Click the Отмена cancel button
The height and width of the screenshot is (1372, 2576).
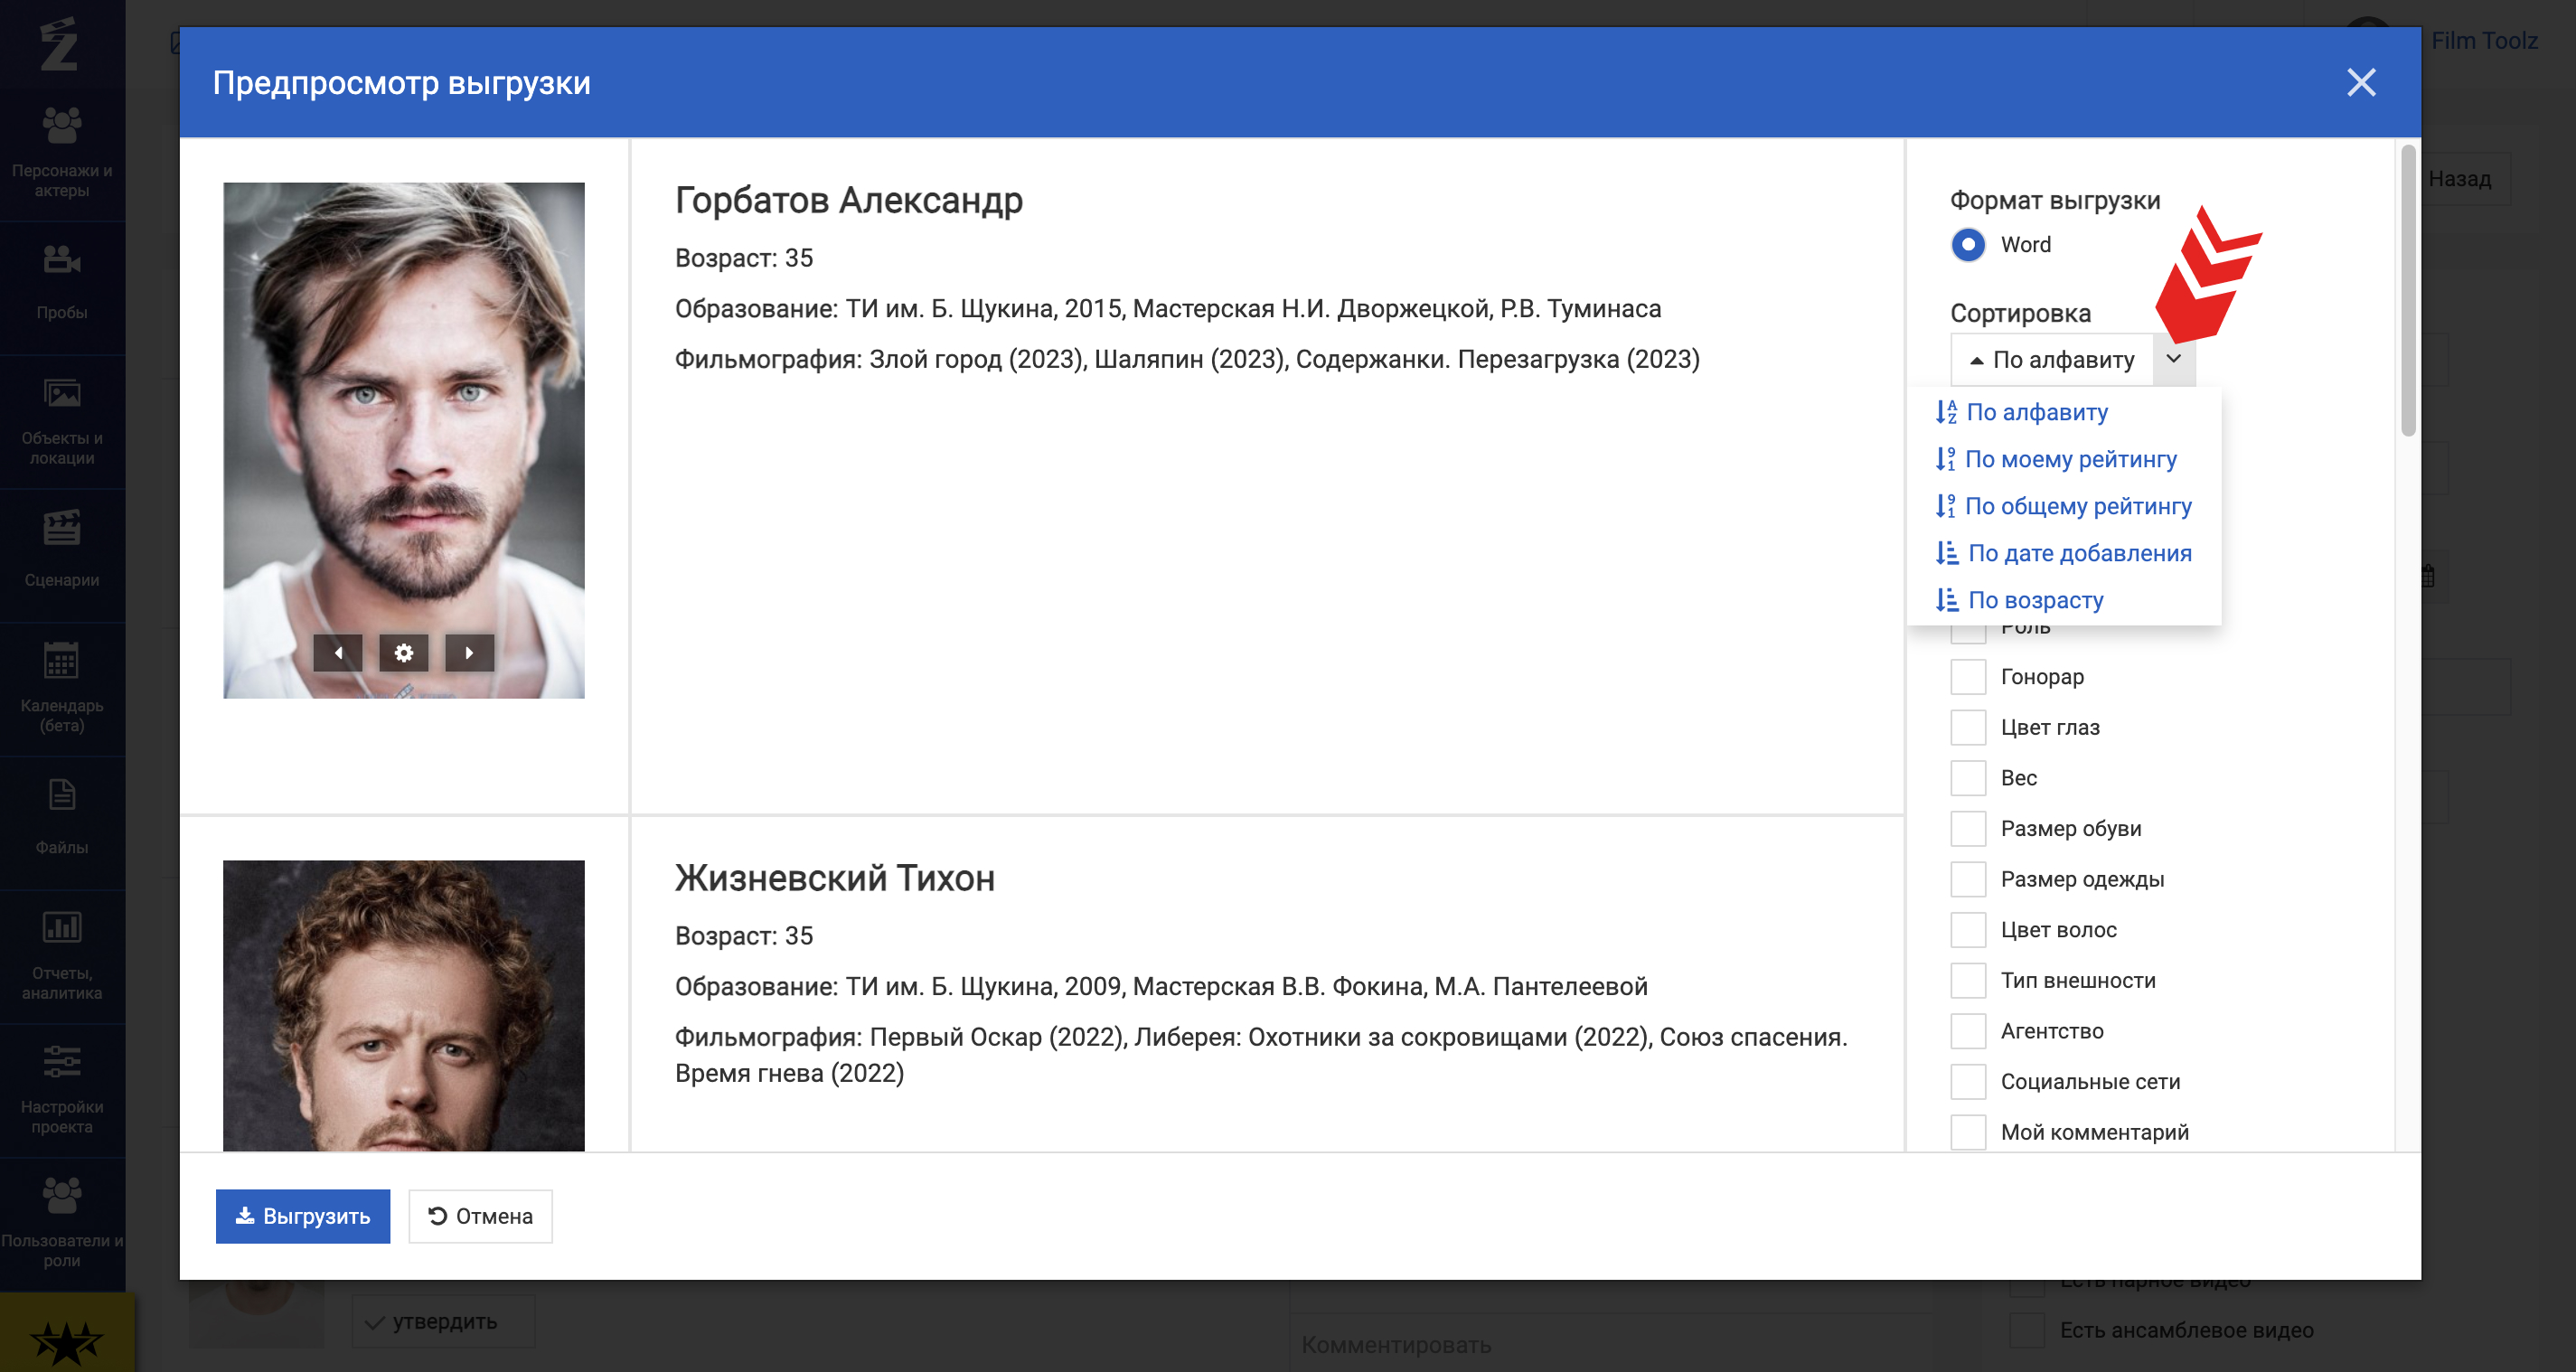click(480, 1216)
